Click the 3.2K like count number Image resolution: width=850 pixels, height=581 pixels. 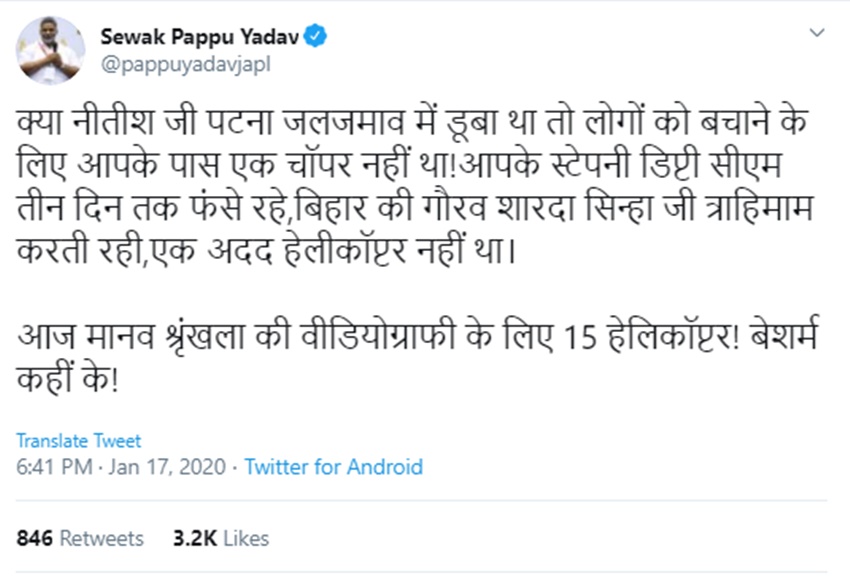click(194, 538)
